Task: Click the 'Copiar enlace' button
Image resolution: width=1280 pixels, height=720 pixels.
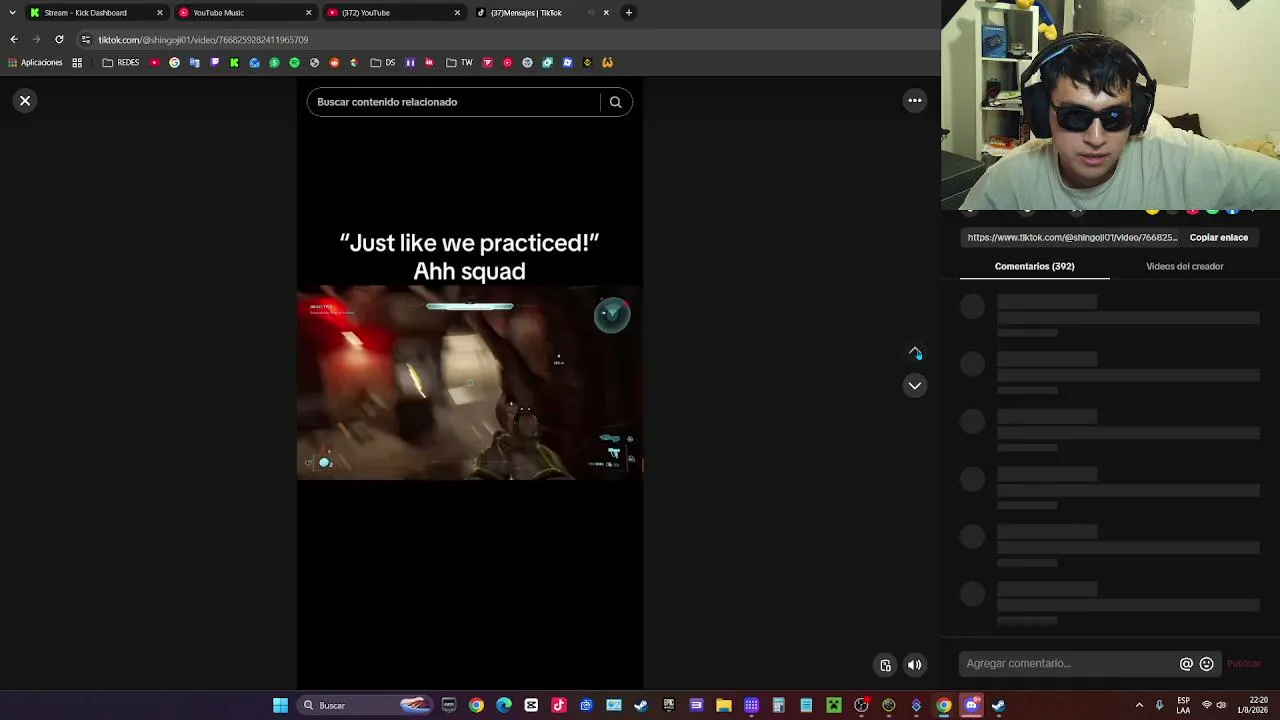Action: (1218, 238)
